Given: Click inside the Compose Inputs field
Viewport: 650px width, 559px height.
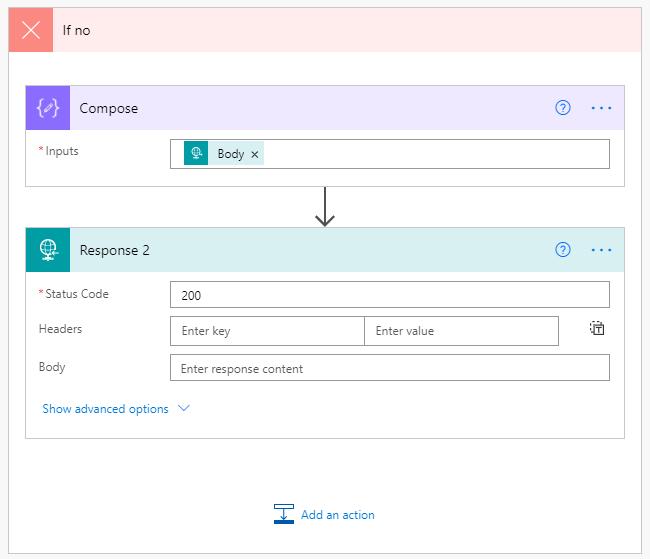Looking at the screenshot, I should [430, 154].
